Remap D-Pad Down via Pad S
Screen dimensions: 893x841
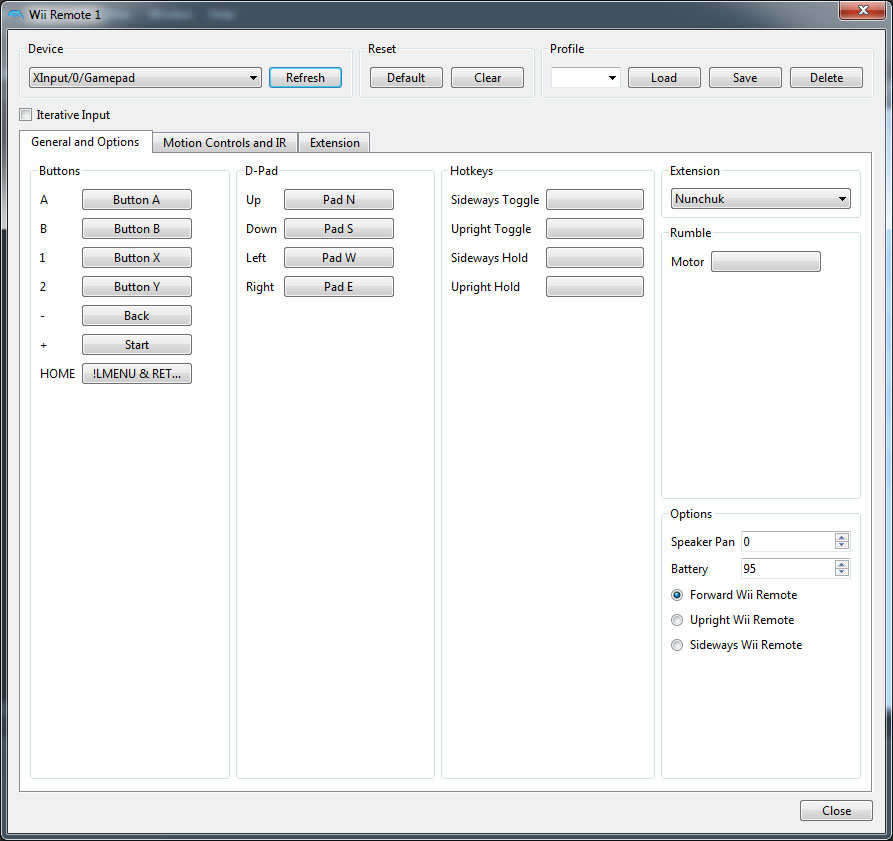coord(339,229)
